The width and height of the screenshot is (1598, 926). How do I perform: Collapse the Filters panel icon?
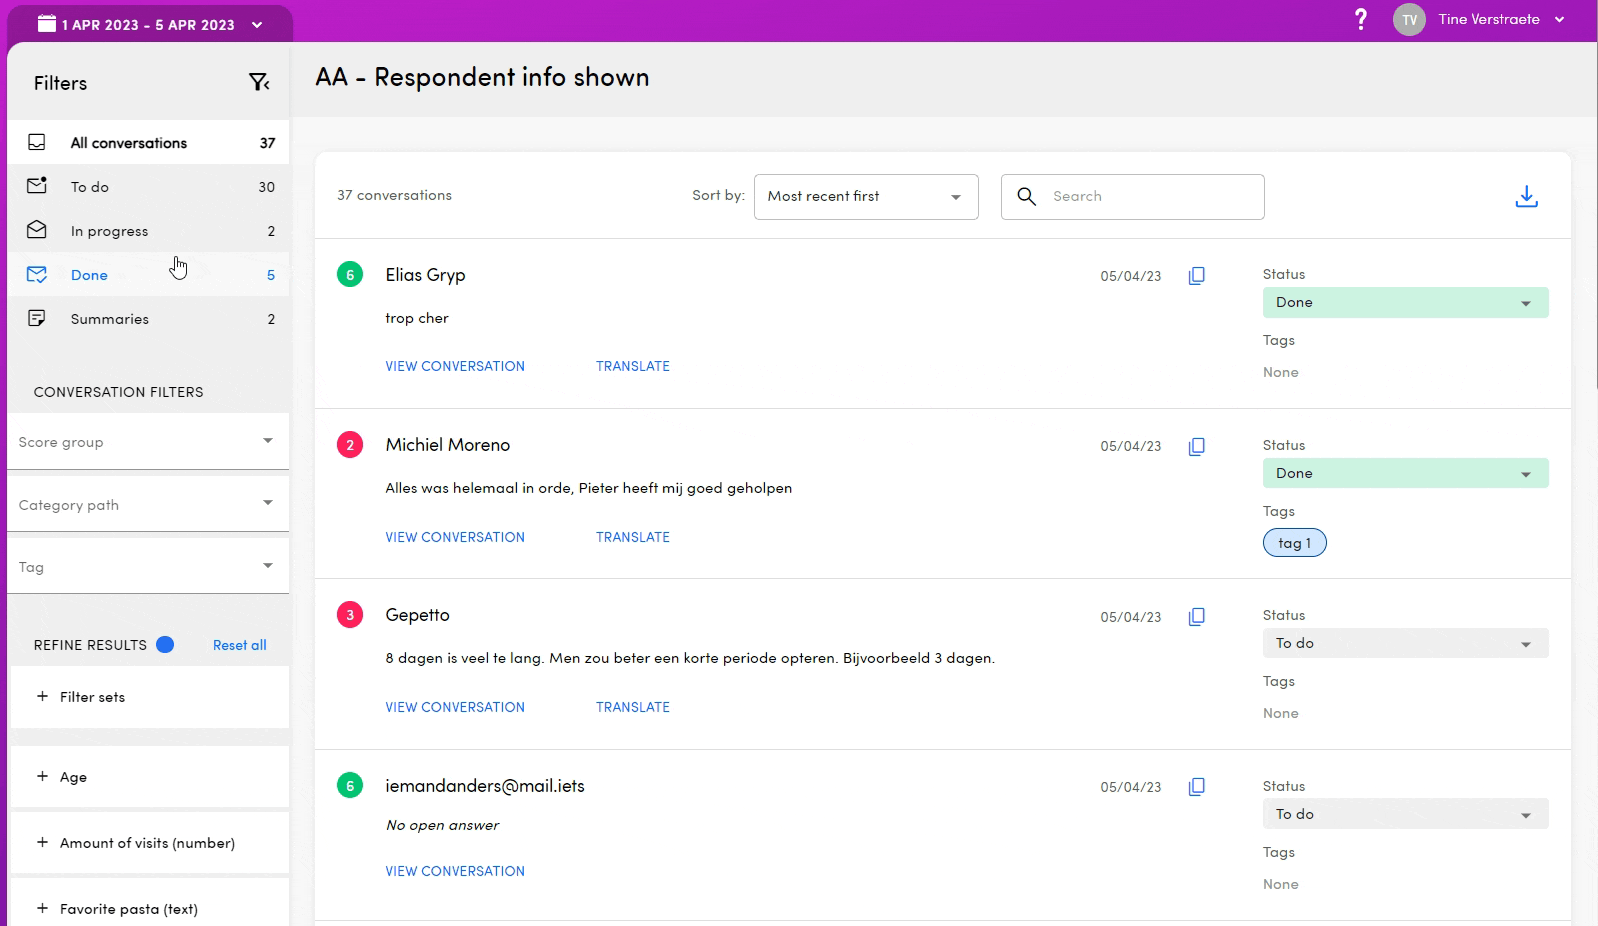point(259,83)
